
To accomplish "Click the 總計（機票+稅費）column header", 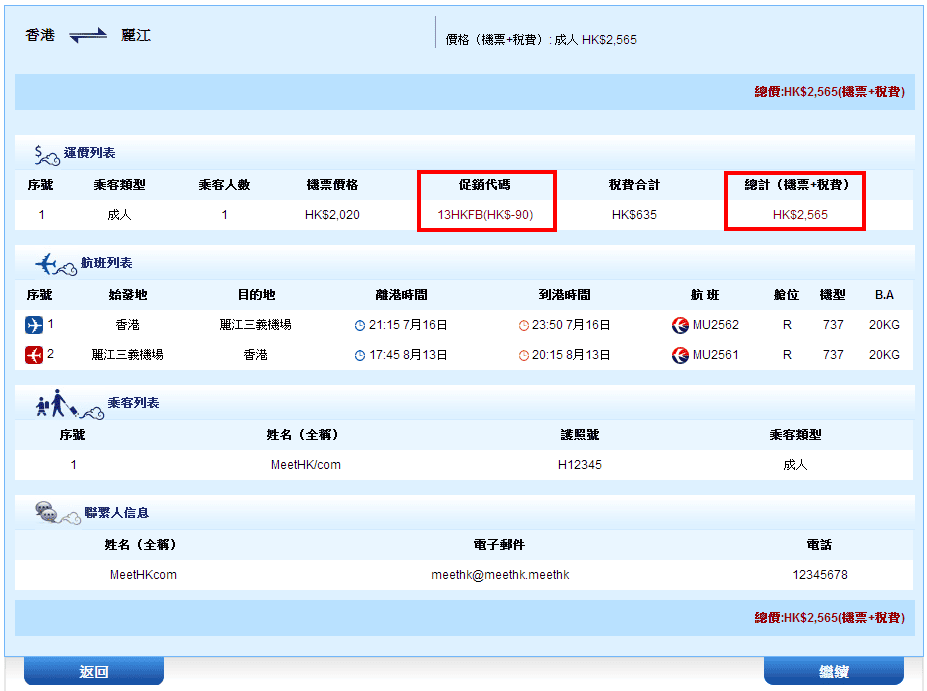I will click(x=795, y=185).
